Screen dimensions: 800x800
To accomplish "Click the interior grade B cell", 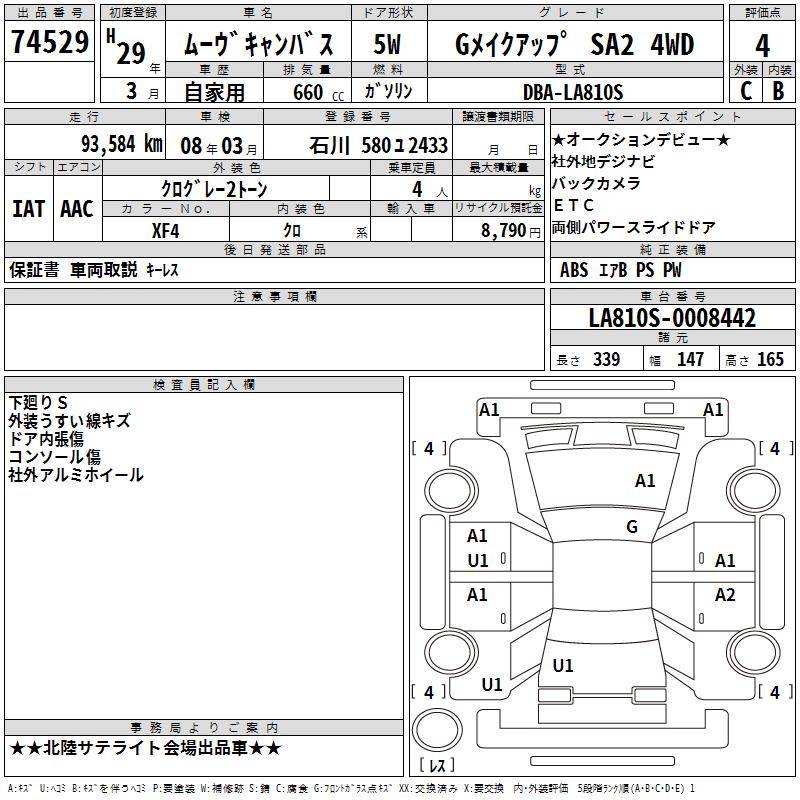I will (x=778, y=91).
